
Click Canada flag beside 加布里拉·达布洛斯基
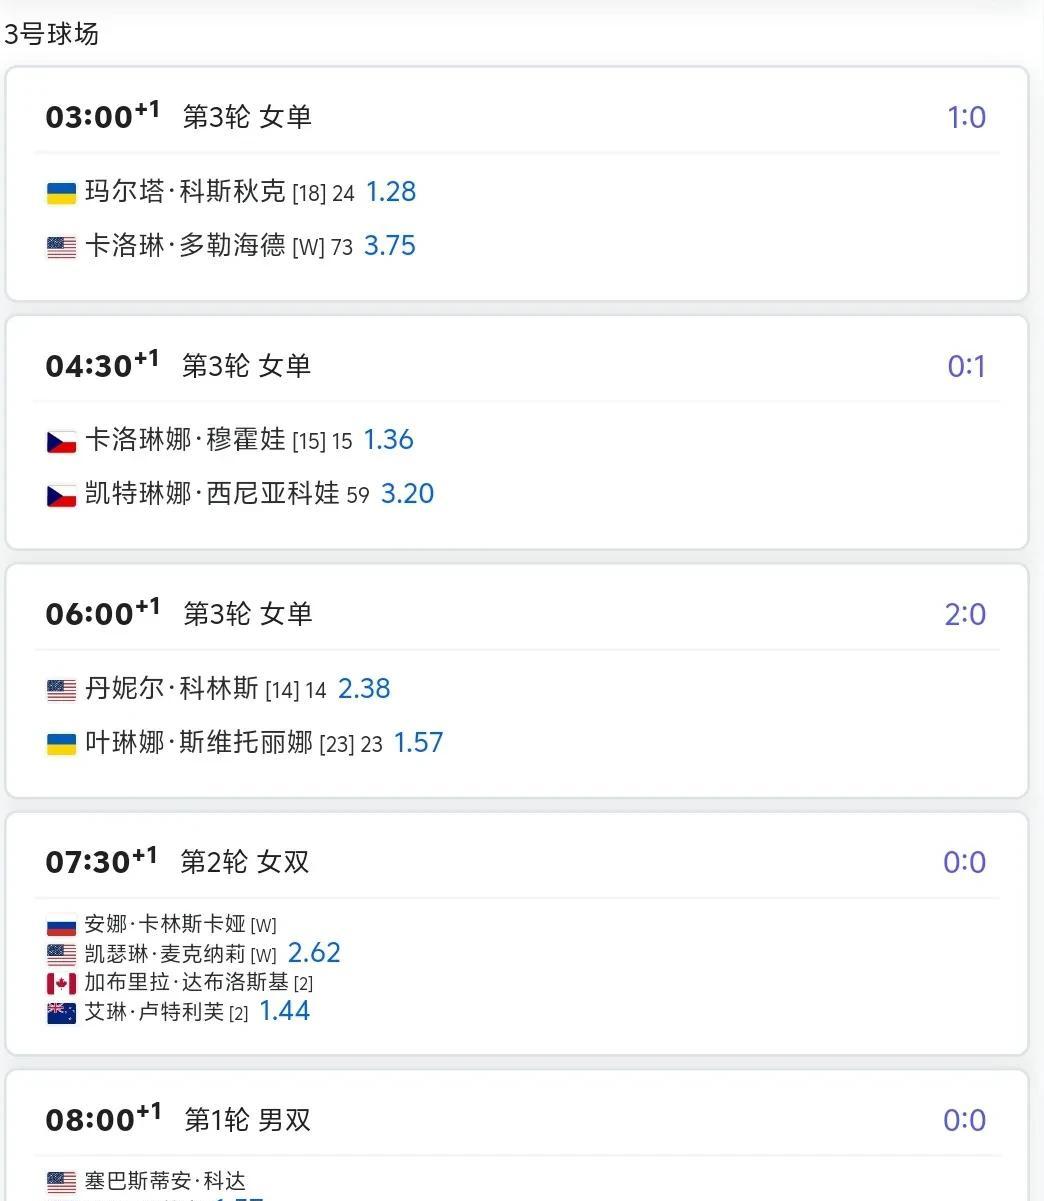(x=61, y=984)
